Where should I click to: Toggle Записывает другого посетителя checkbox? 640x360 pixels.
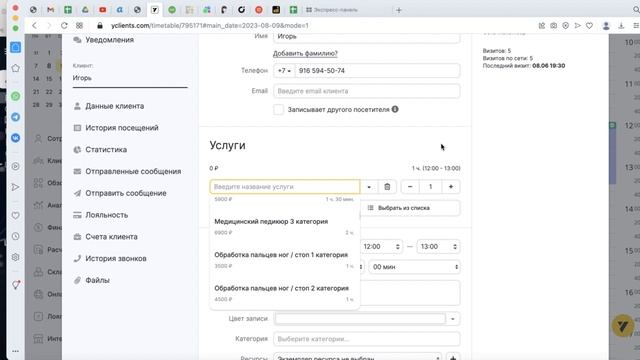278,109
